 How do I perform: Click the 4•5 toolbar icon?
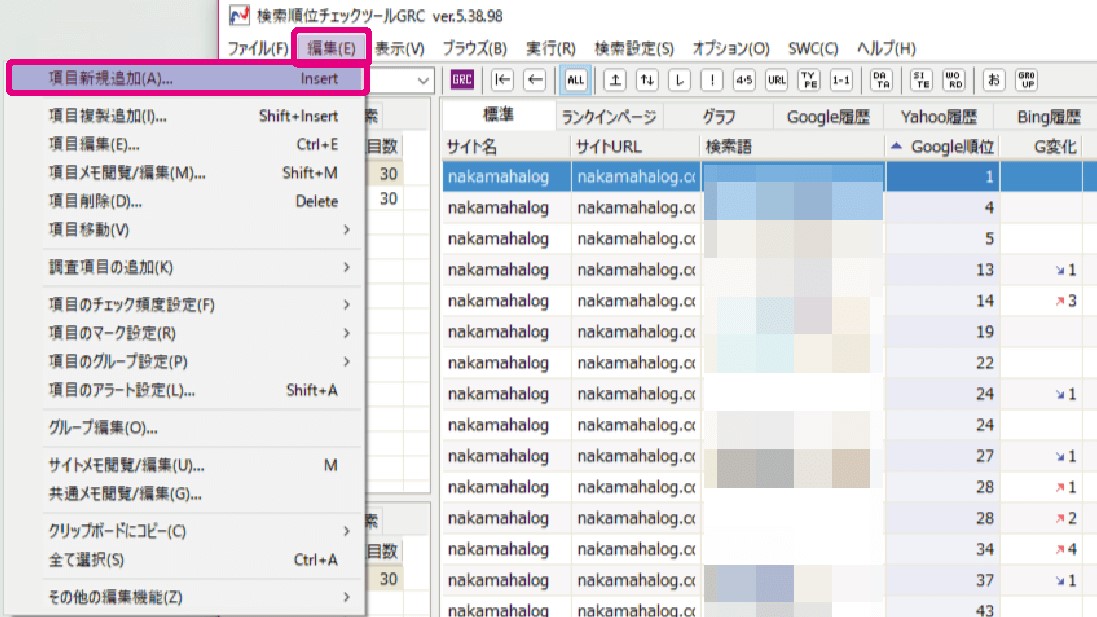(744, 80)
